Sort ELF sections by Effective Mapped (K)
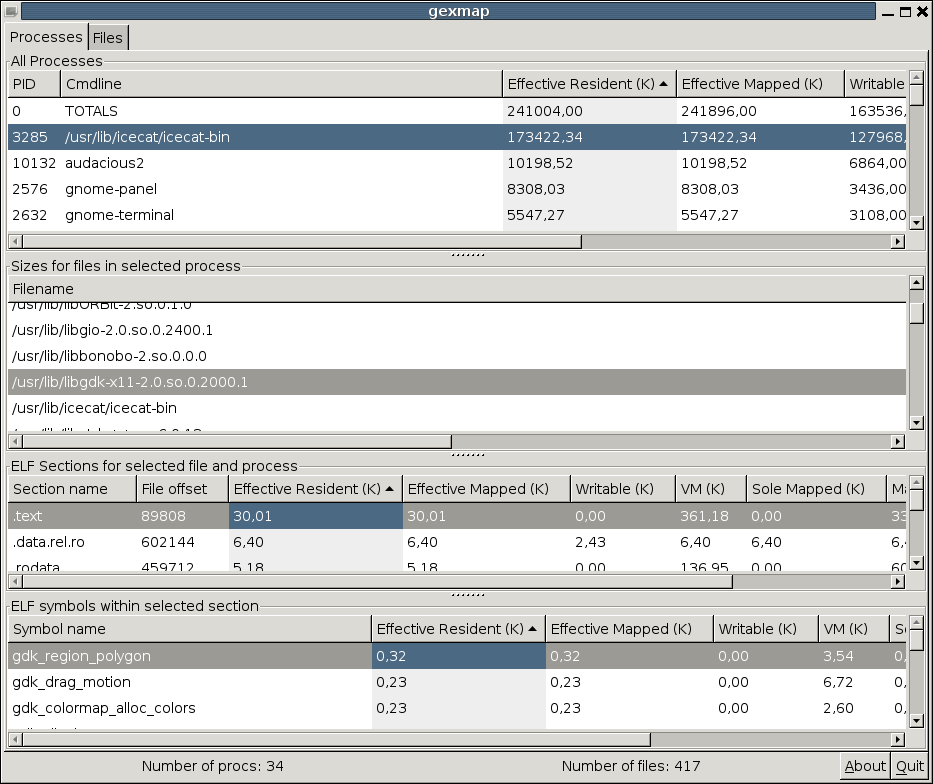 (x=486, y=489)
